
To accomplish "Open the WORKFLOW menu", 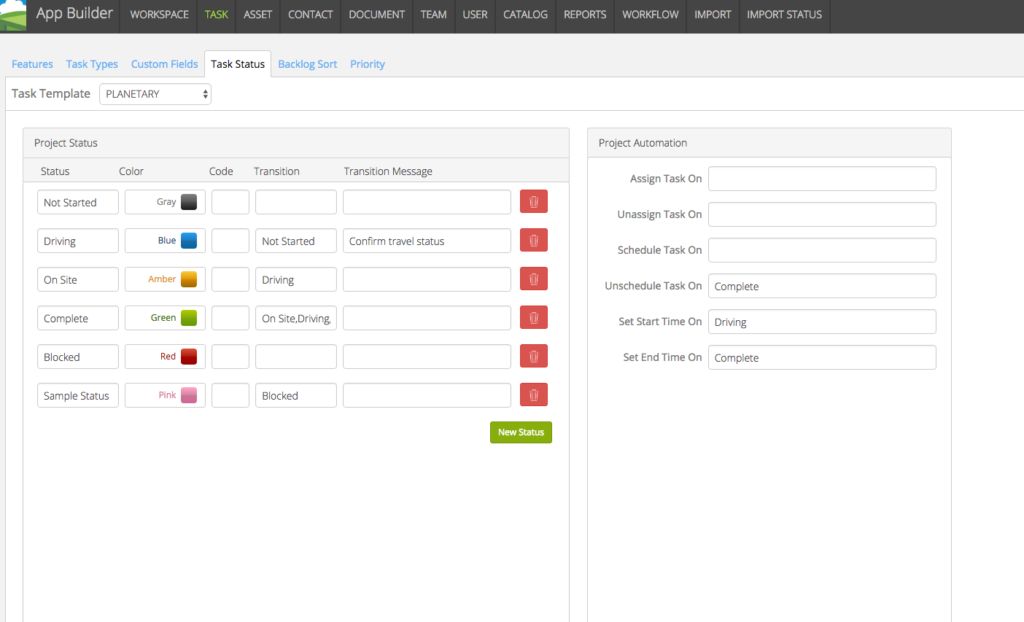I will tap(650, 14).
